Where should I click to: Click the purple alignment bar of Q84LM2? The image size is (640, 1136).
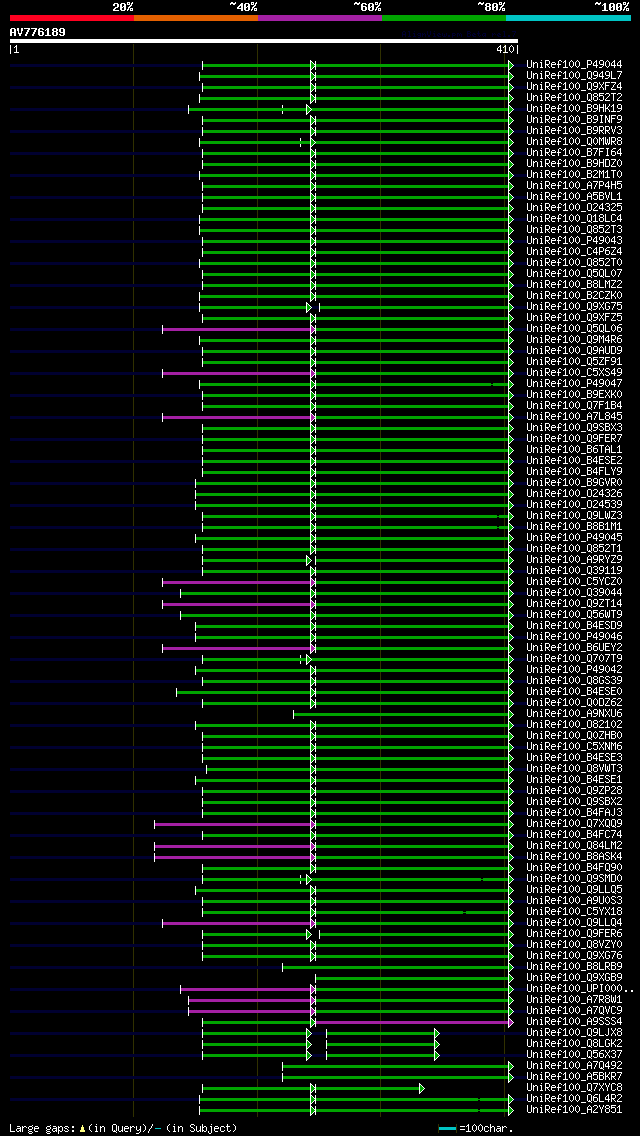[233, 846]
